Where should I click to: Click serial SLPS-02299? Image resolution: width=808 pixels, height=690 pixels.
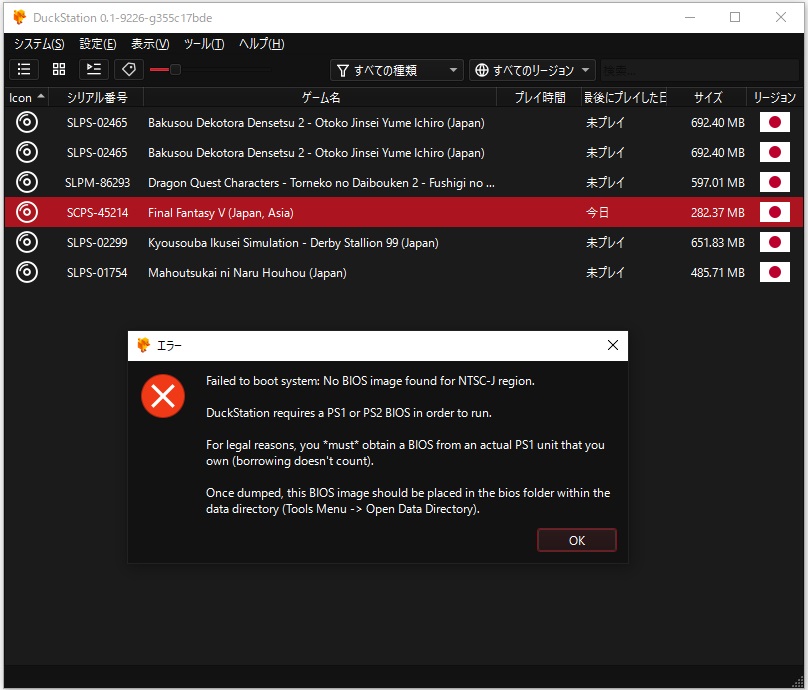pos(97,243)
